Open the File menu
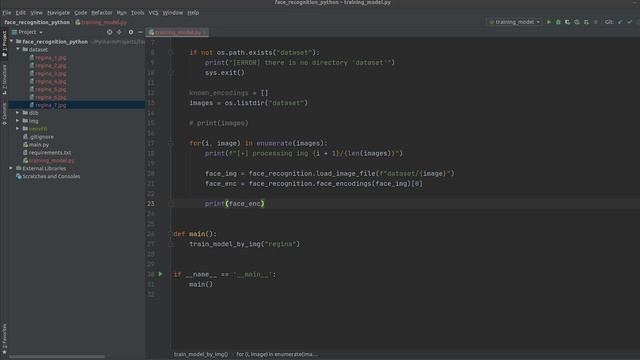 pos(7,13)
